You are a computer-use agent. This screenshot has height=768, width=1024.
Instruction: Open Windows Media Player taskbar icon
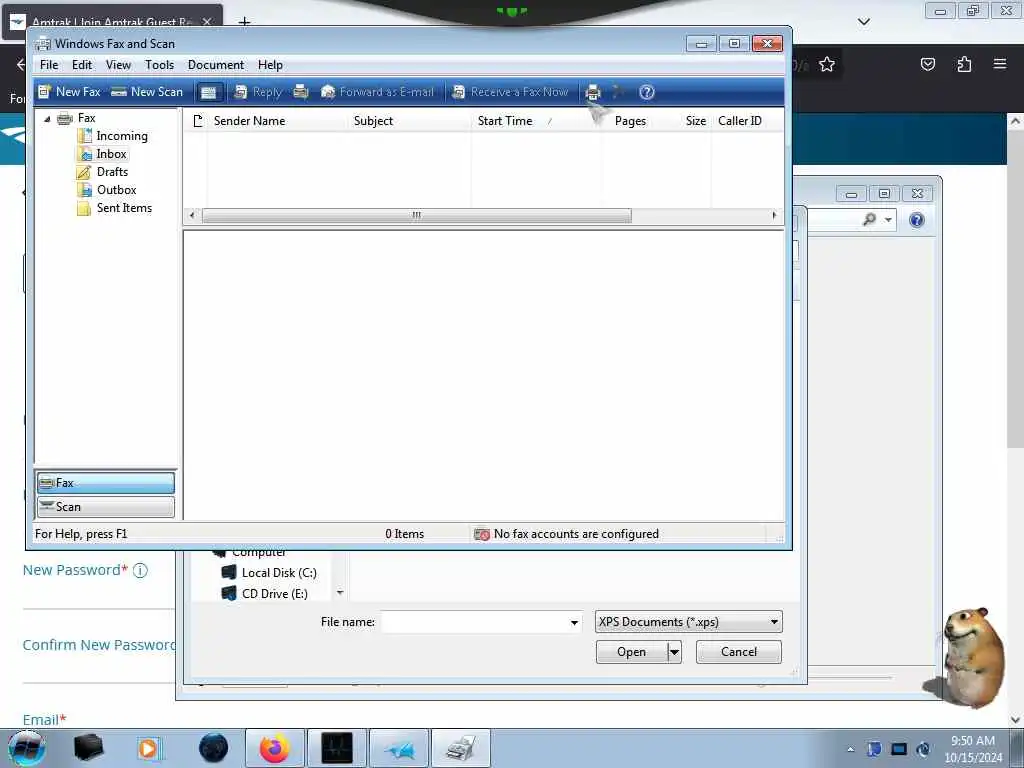point(149,748)
